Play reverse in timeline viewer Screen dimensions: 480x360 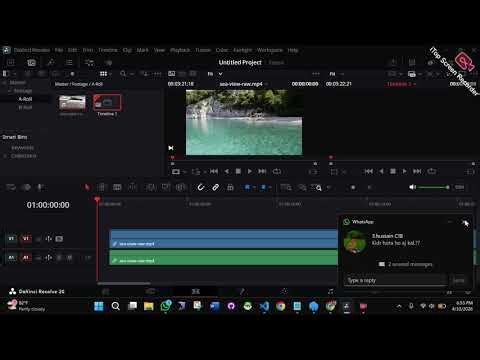click(x=381, y=171)
